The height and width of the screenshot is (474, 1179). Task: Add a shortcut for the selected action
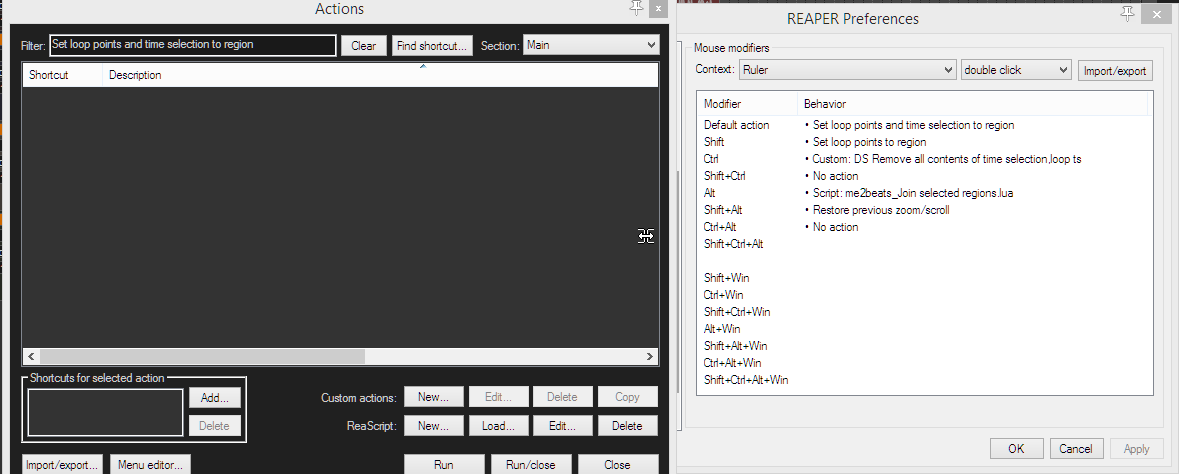[x=214, y=397]
